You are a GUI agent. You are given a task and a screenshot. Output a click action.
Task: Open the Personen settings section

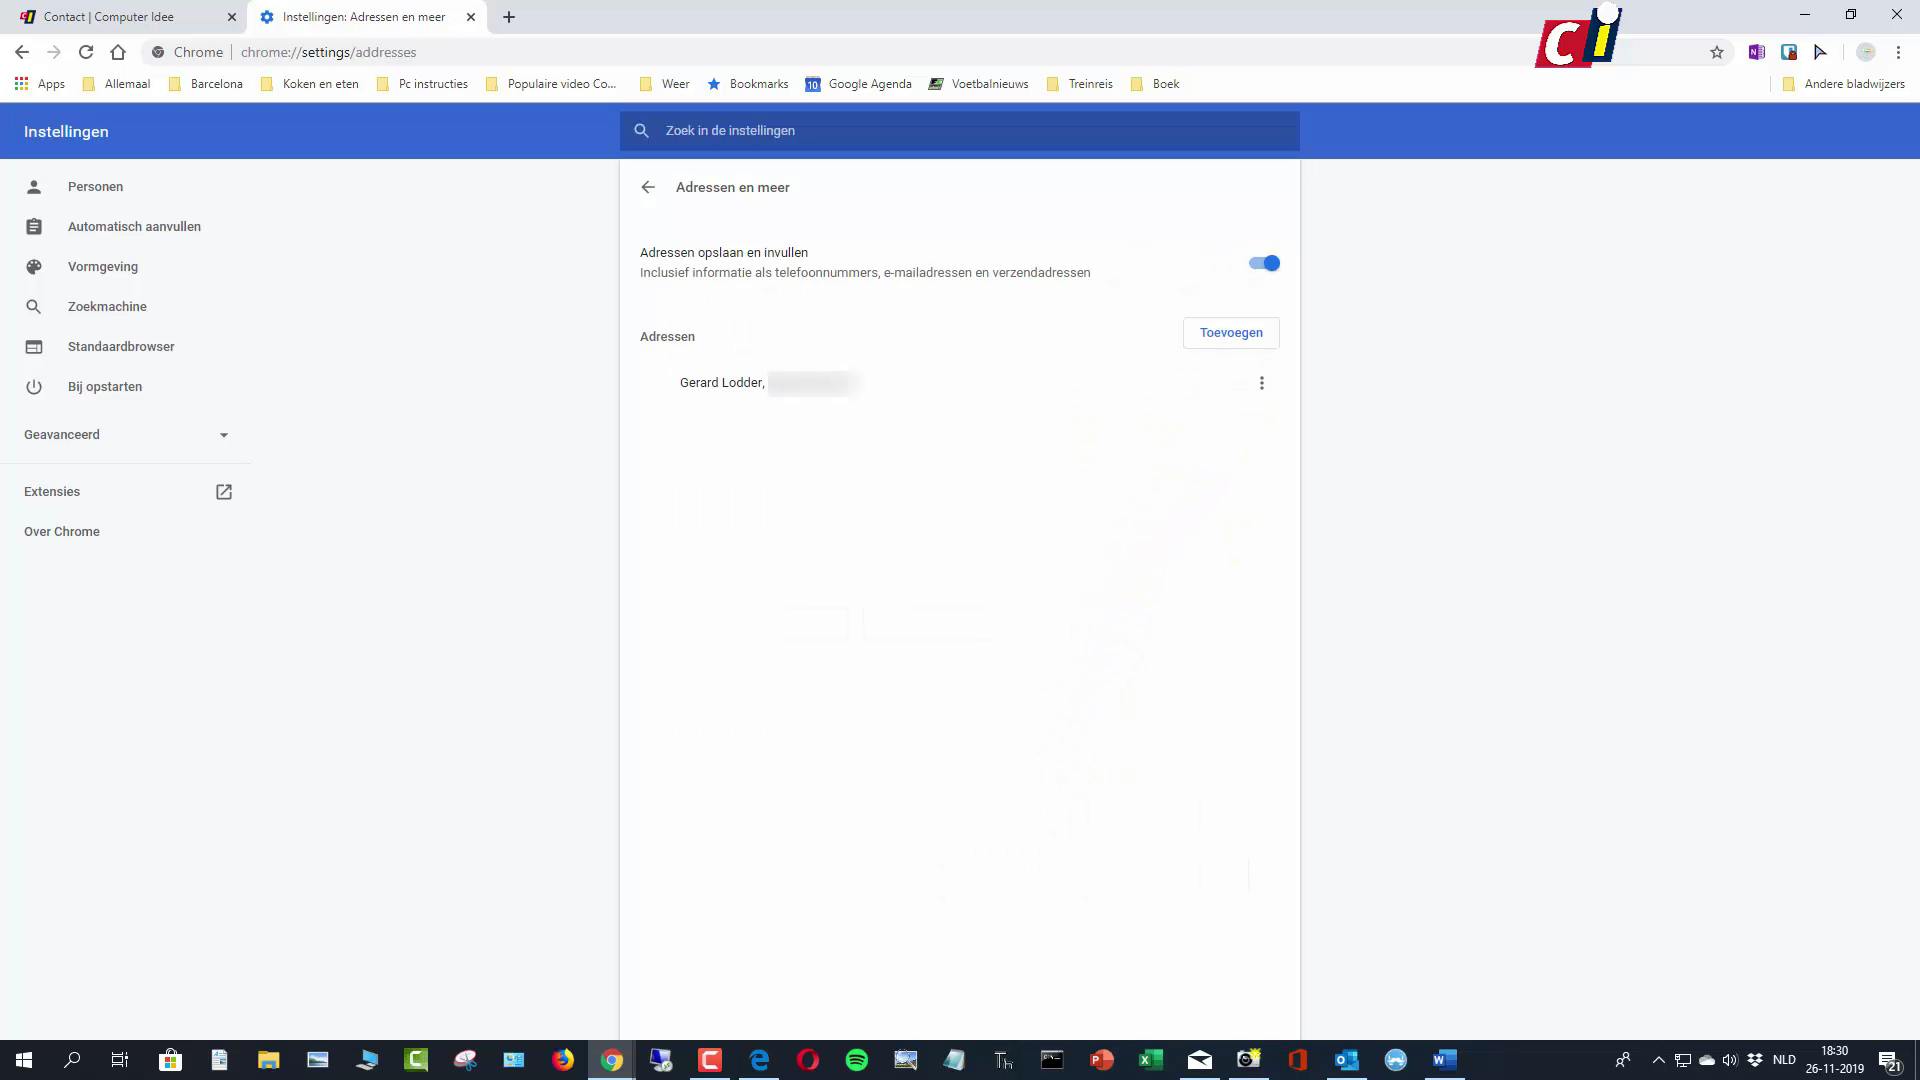(95, 186)
